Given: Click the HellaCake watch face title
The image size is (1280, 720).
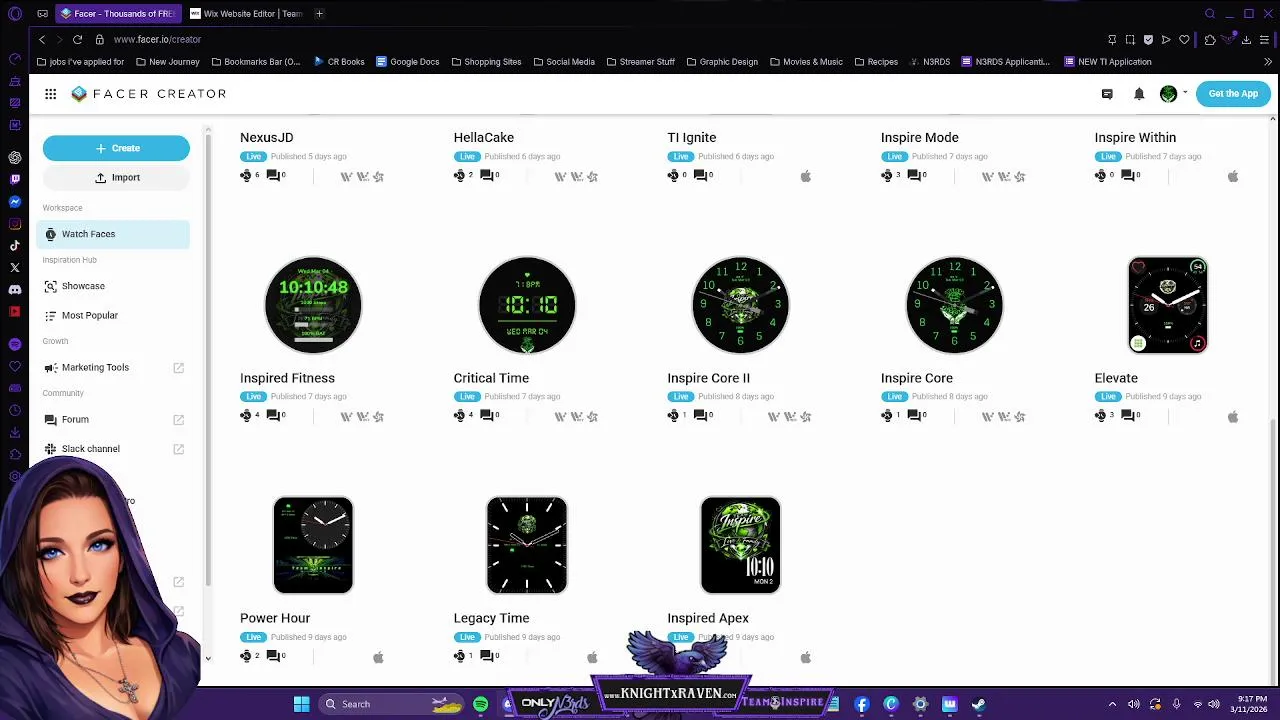Looking at the screenshot, I should [483, 138].
